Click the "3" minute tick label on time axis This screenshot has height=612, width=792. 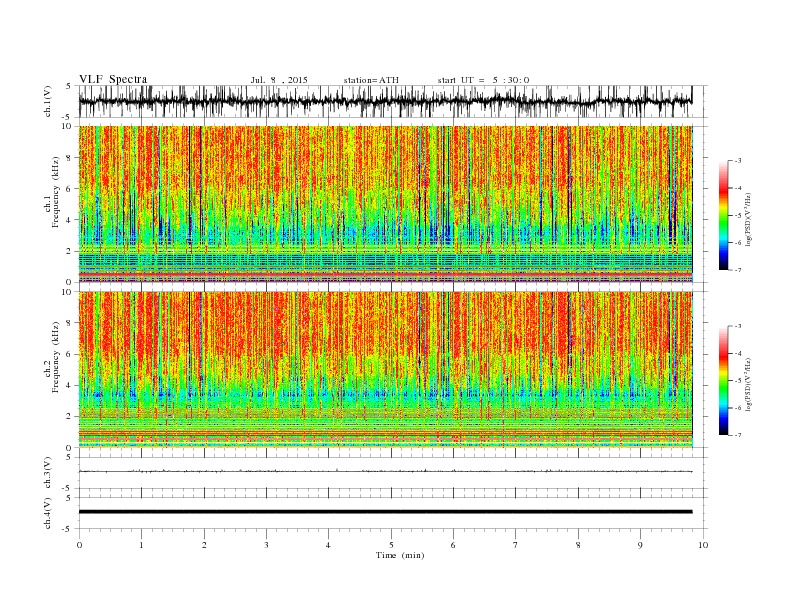click(266, 545)
